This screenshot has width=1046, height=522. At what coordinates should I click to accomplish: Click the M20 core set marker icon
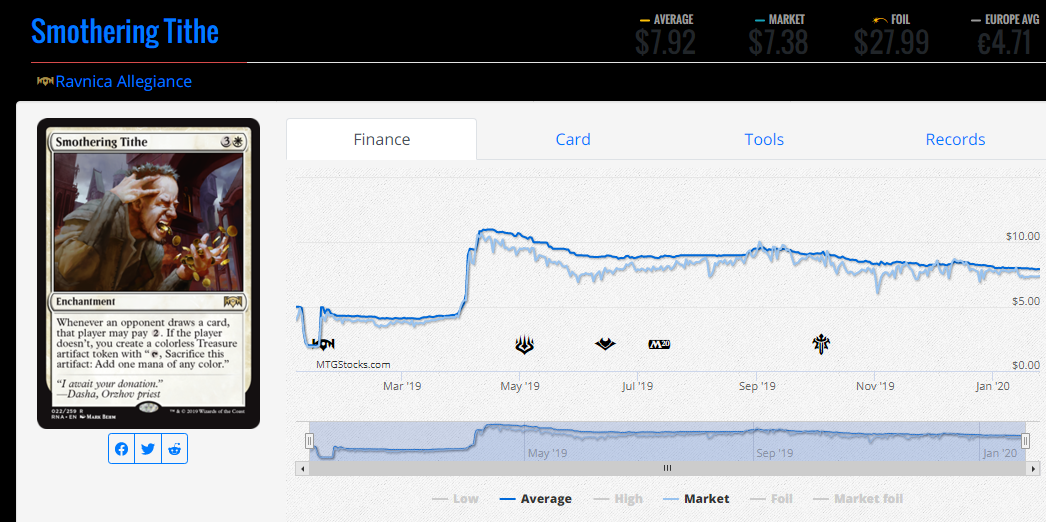(x=660, y=344)
